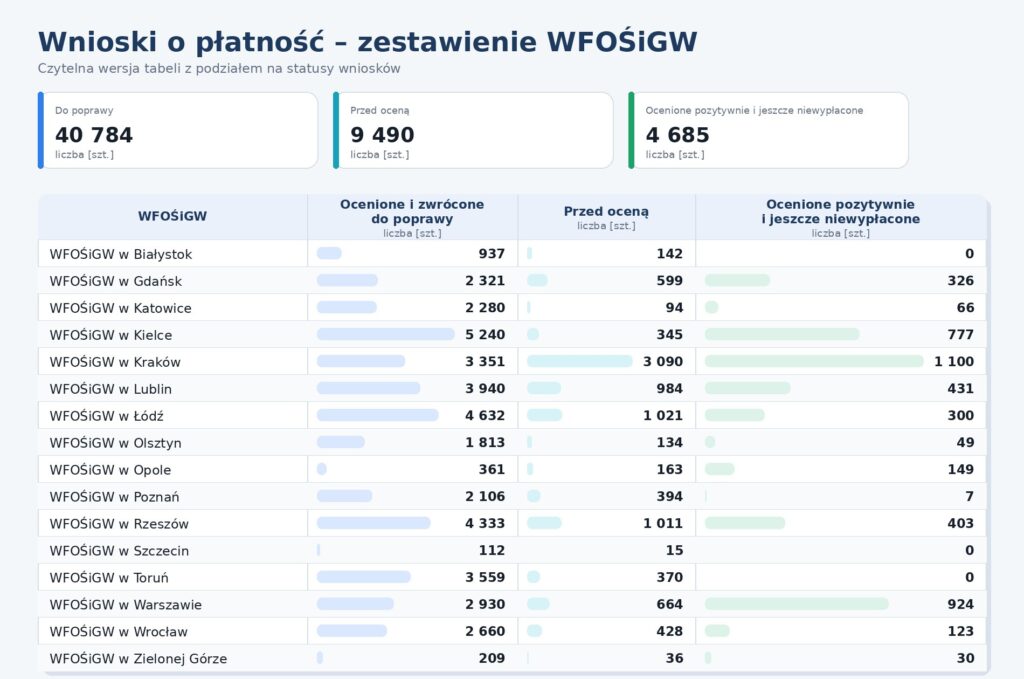Click value 924 in Warszawie row

pyautogui.click(x=961, y=604)
